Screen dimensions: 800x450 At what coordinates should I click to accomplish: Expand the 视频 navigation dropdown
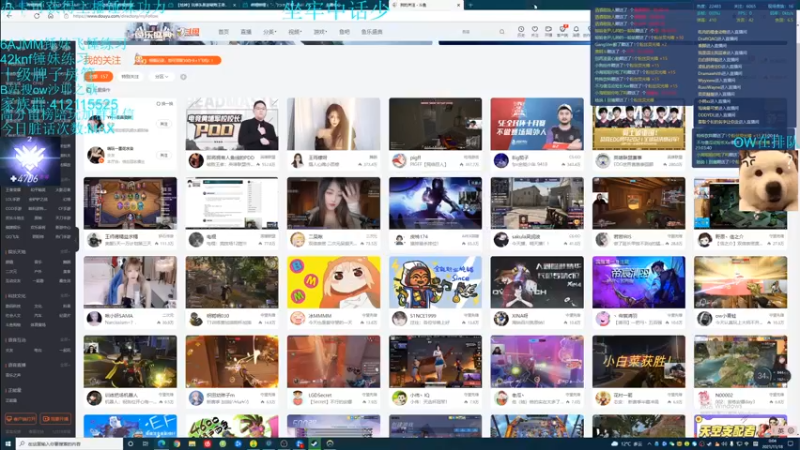pos(294,32)
